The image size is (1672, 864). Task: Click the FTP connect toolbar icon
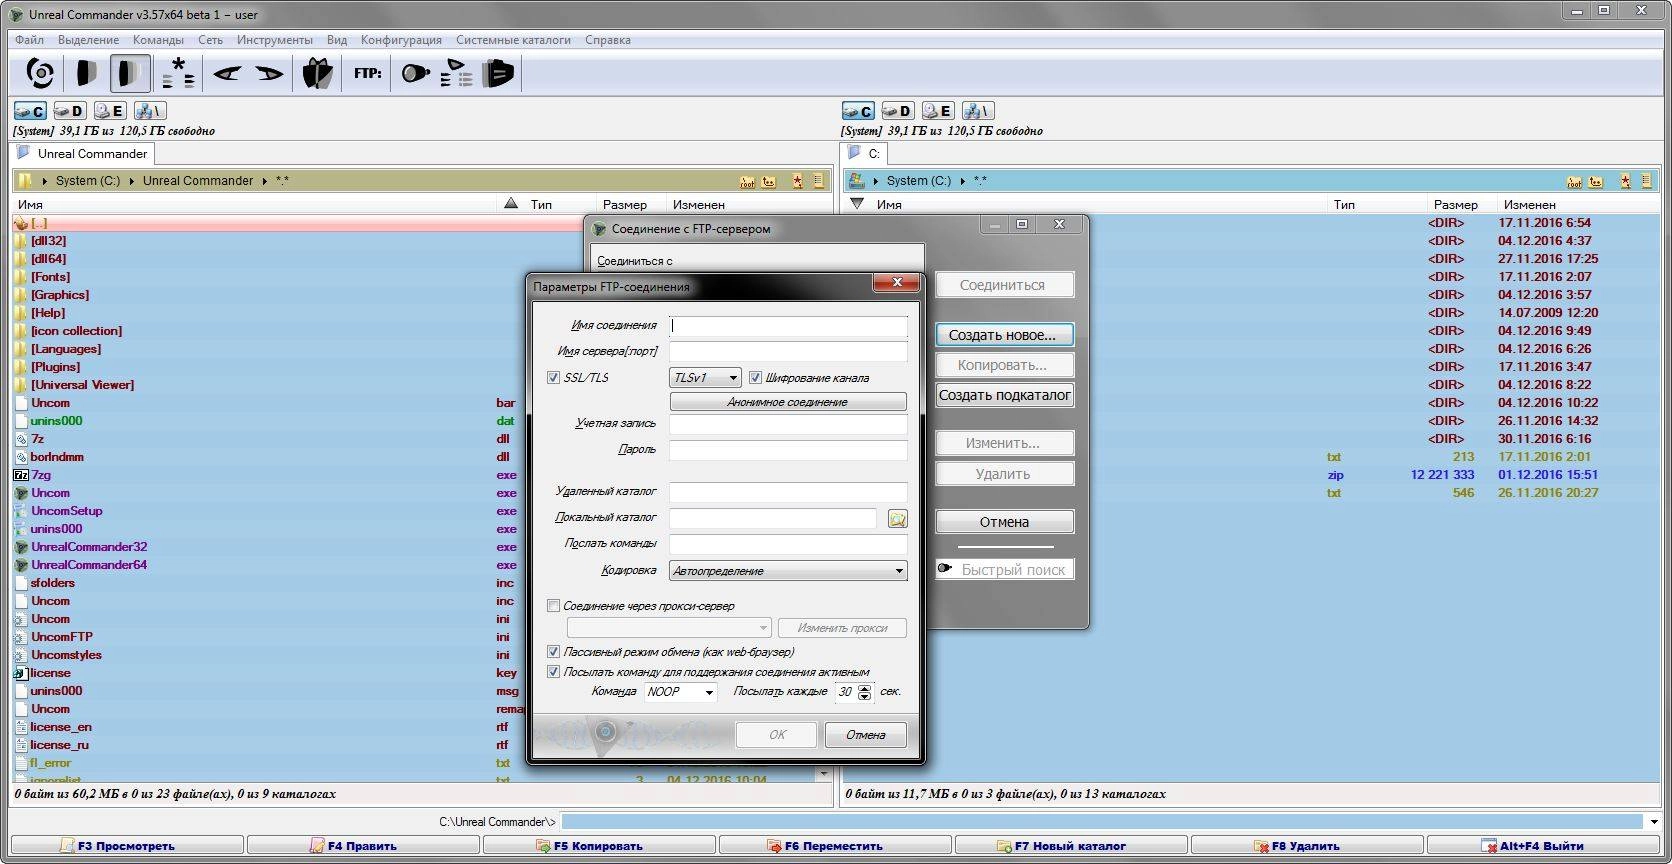(415, 73)
